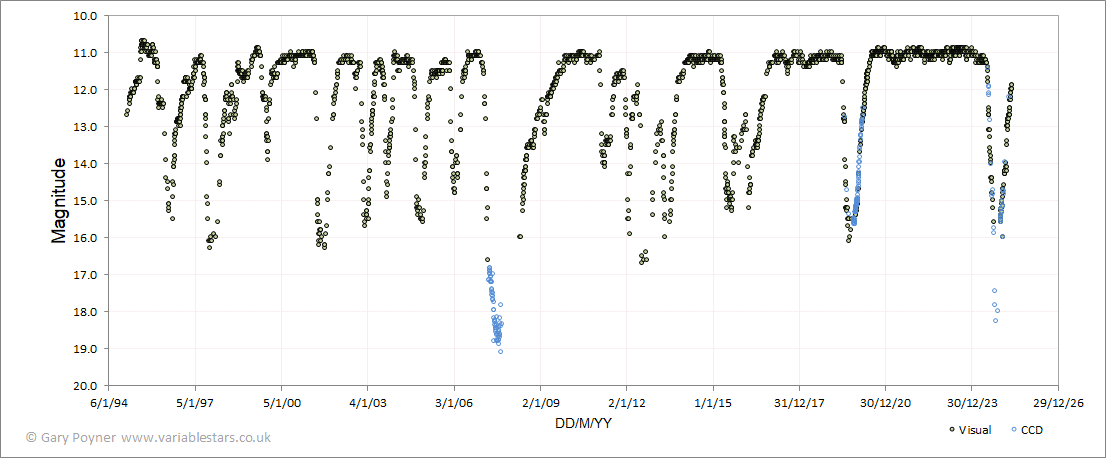The image size is (1106, 458).
Task: Click the 1/1/15 date label
Action: pyautogui.click(x=713, y=404)
